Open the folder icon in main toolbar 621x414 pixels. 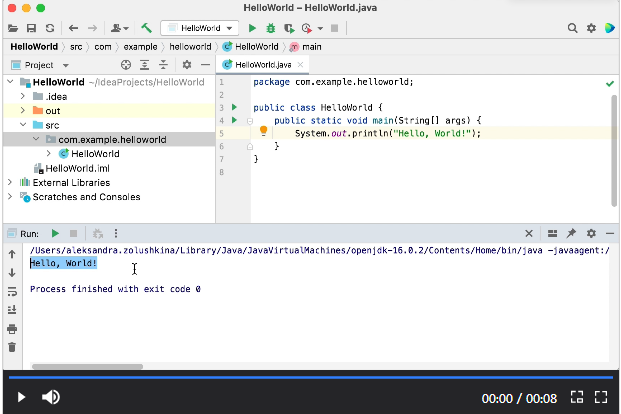point(13,28)
